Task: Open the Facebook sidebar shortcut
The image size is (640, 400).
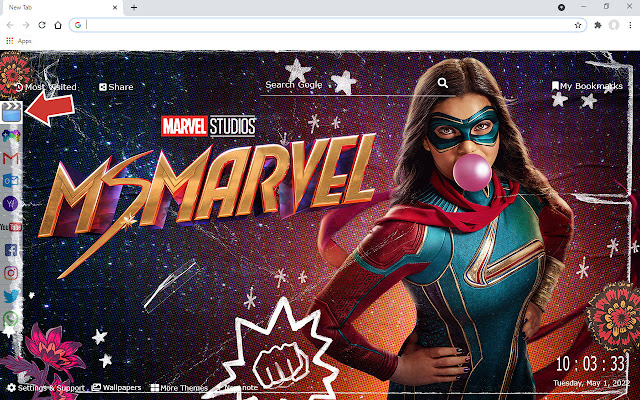Action: tap(11, 250)
